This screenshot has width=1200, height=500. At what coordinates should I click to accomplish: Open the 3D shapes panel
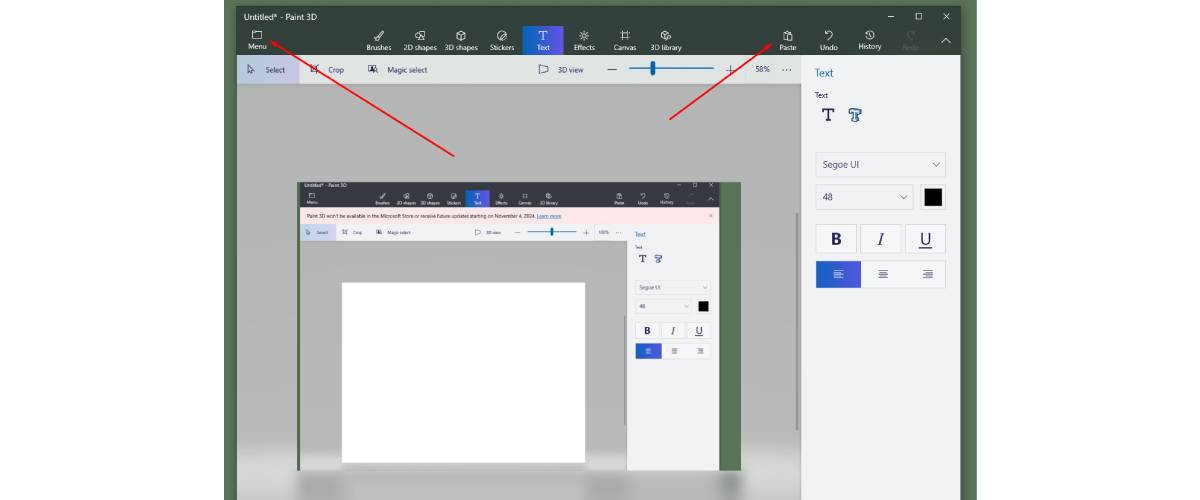pos(461,40)
